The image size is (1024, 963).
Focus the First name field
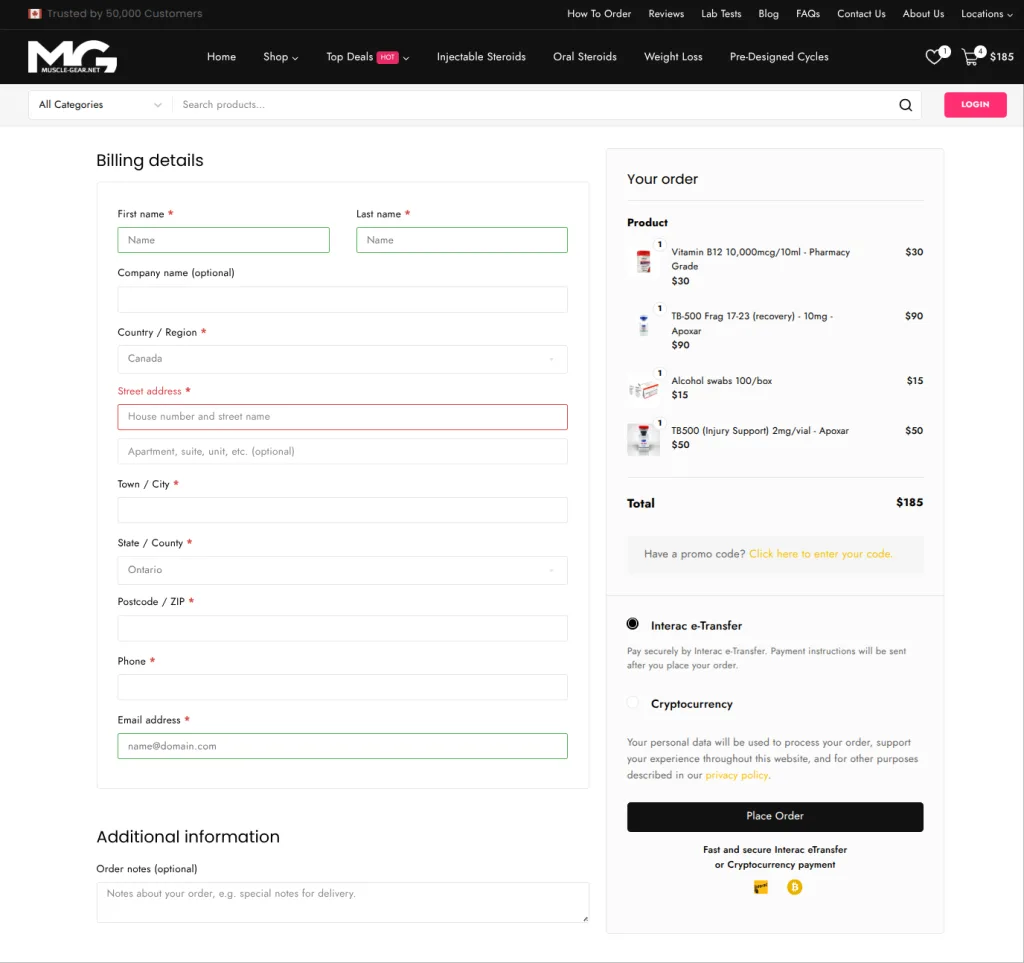[223, 240]
